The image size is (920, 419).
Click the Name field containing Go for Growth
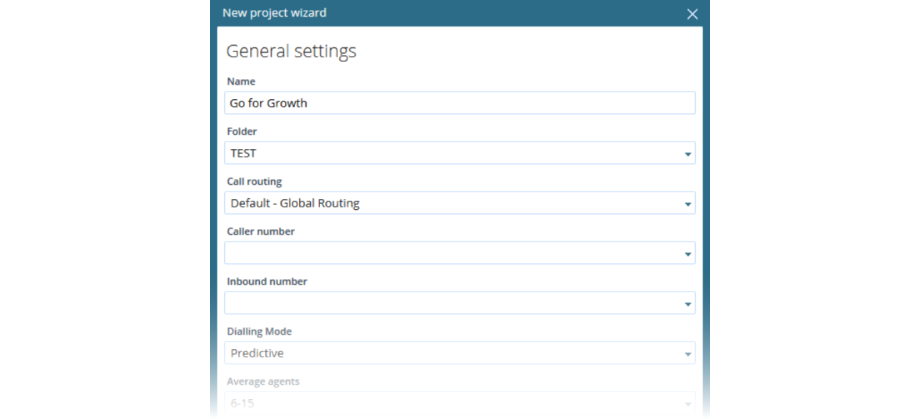click(x=460, y=103)
